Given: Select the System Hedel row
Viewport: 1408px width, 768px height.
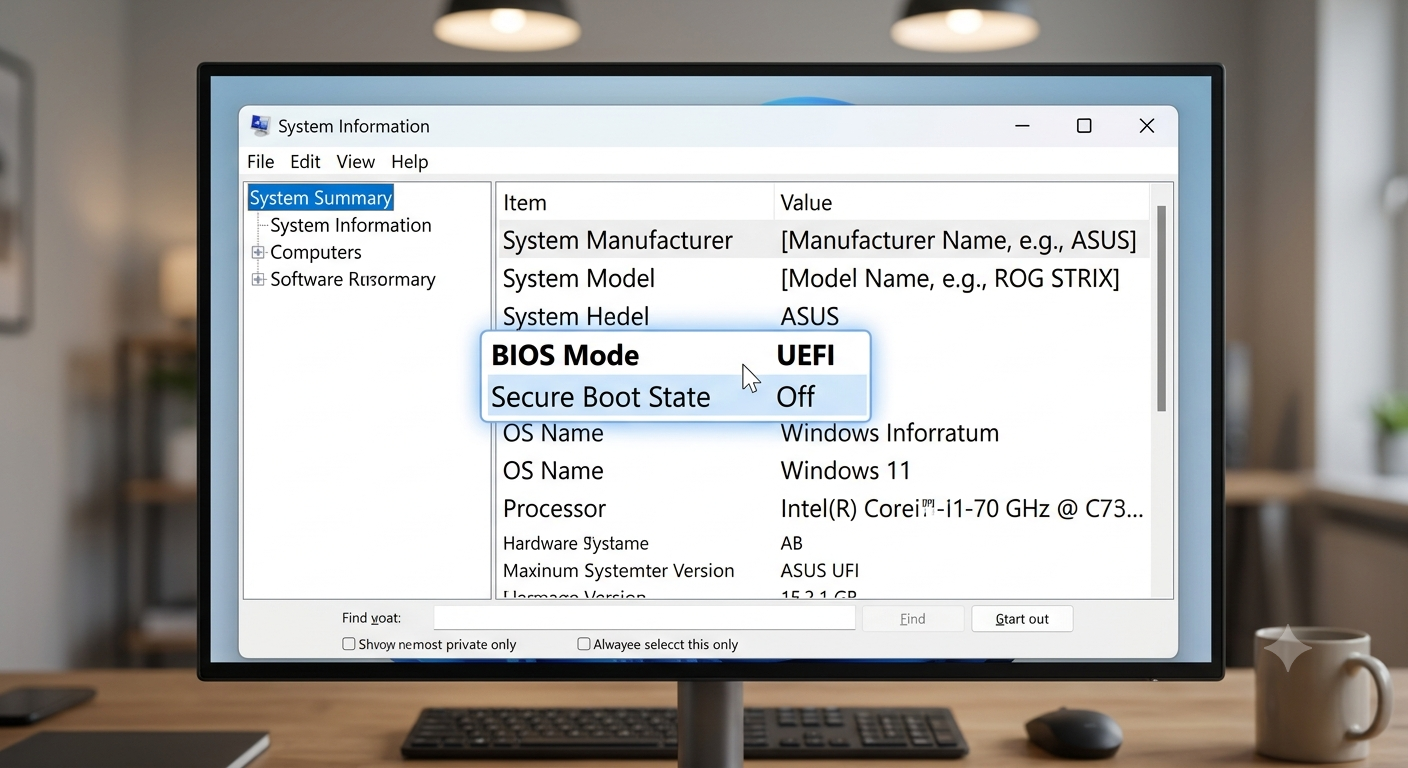Looking at the screenshot, I should [823, 316].
